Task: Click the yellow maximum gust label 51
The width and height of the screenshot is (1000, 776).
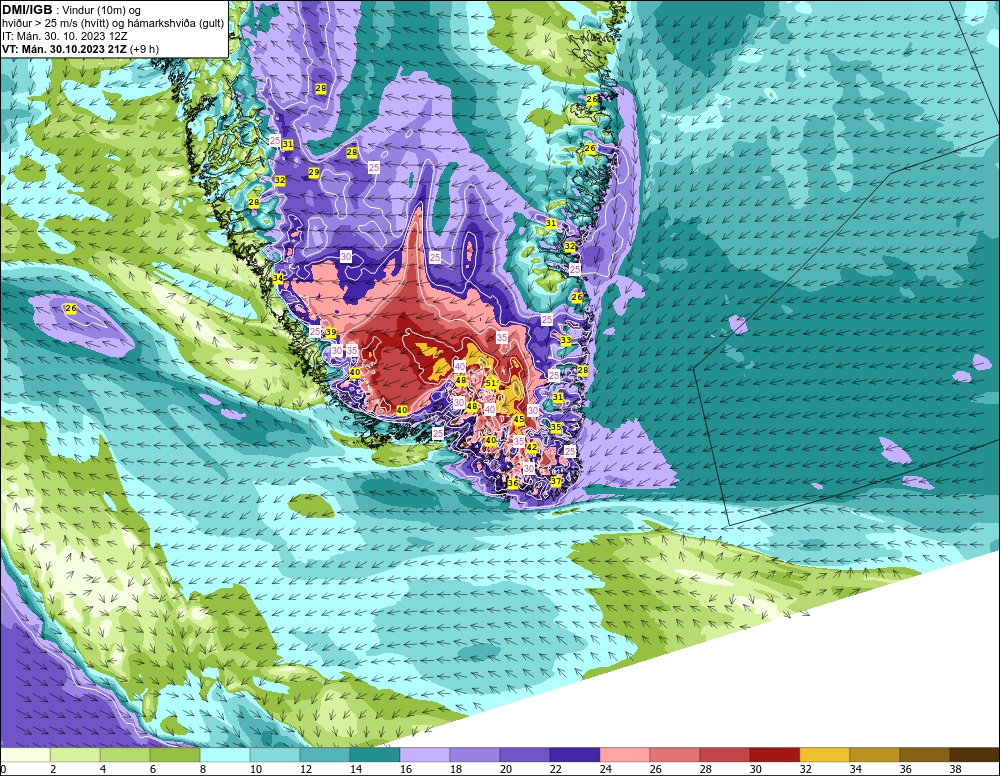Action: (x=491, y=383)
